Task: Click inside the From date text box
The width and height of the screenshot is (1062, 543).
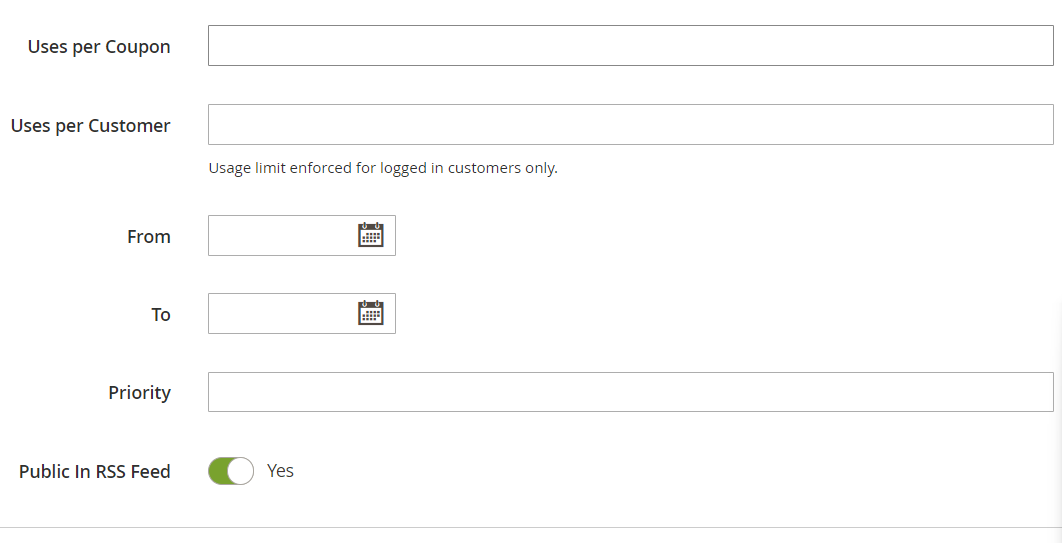Action: pyautogui.click(x=282, y=236)
